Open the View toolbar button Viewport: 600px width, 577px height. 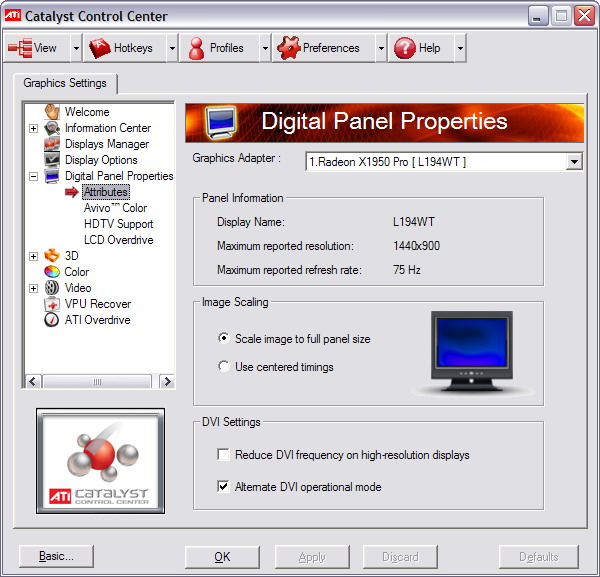click(x=37, y=48)
